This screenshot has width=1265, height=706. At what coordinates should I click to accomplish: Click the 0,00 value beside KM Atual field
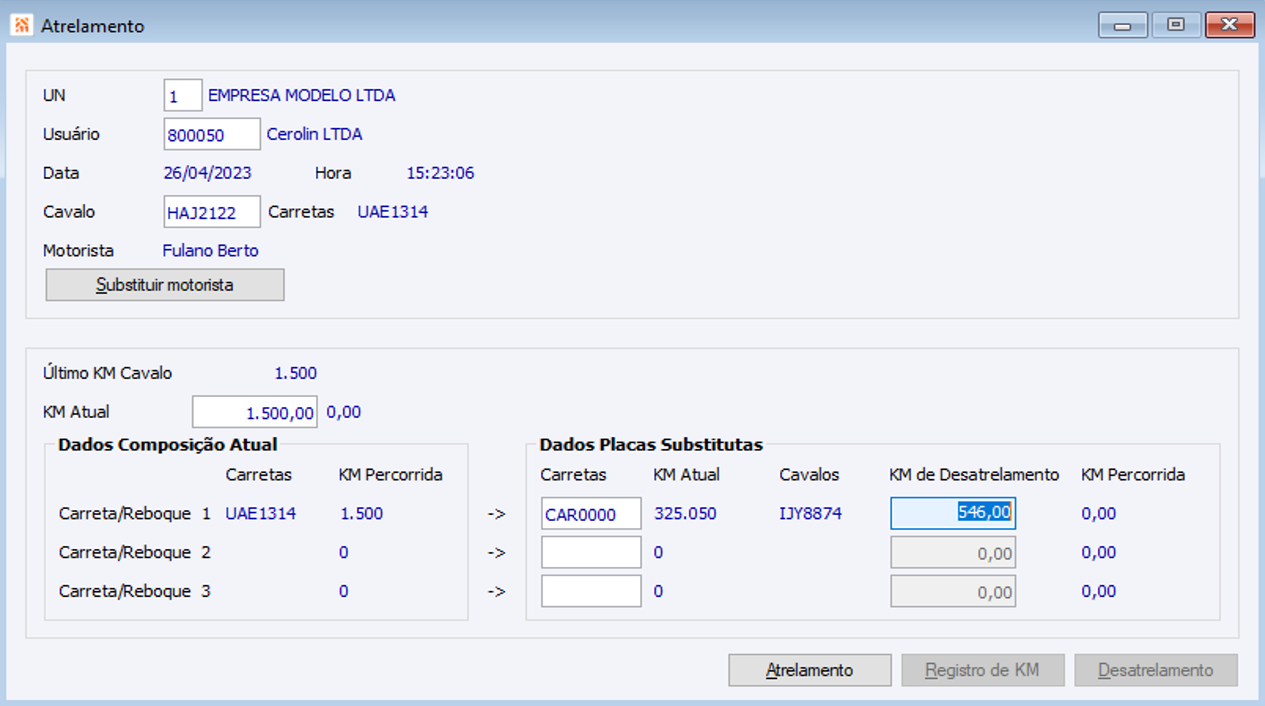[x=344, y=412]
